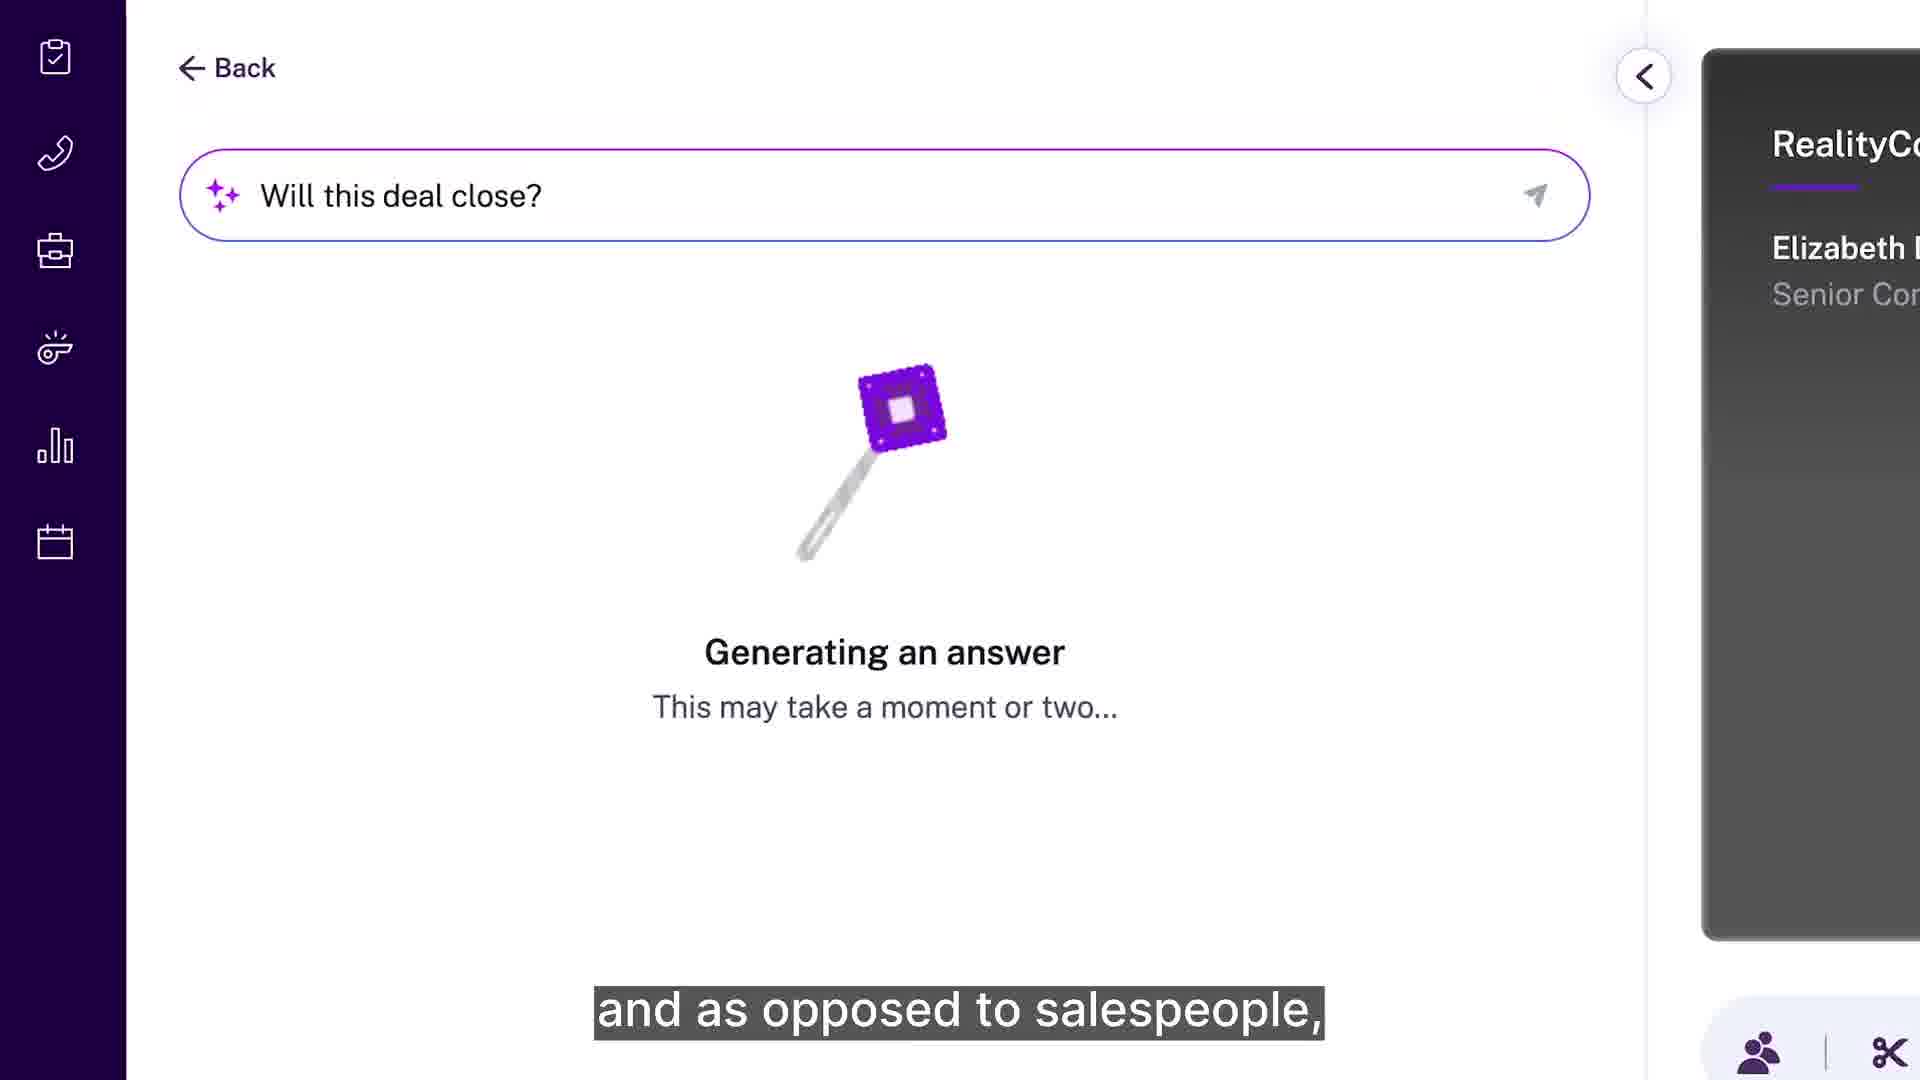Open the participants people icon
This screenshot has height=1080, width=1920.
[1759, 1053]
